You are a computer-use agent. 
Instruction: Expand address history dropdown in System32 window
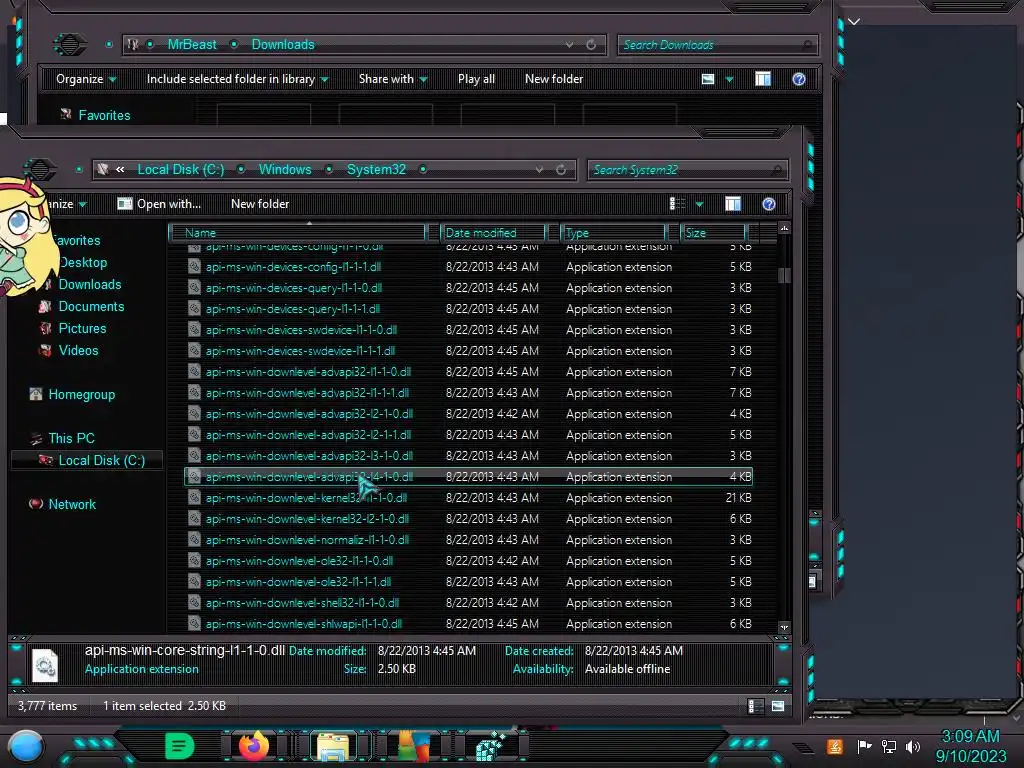(x=539, y=170)
